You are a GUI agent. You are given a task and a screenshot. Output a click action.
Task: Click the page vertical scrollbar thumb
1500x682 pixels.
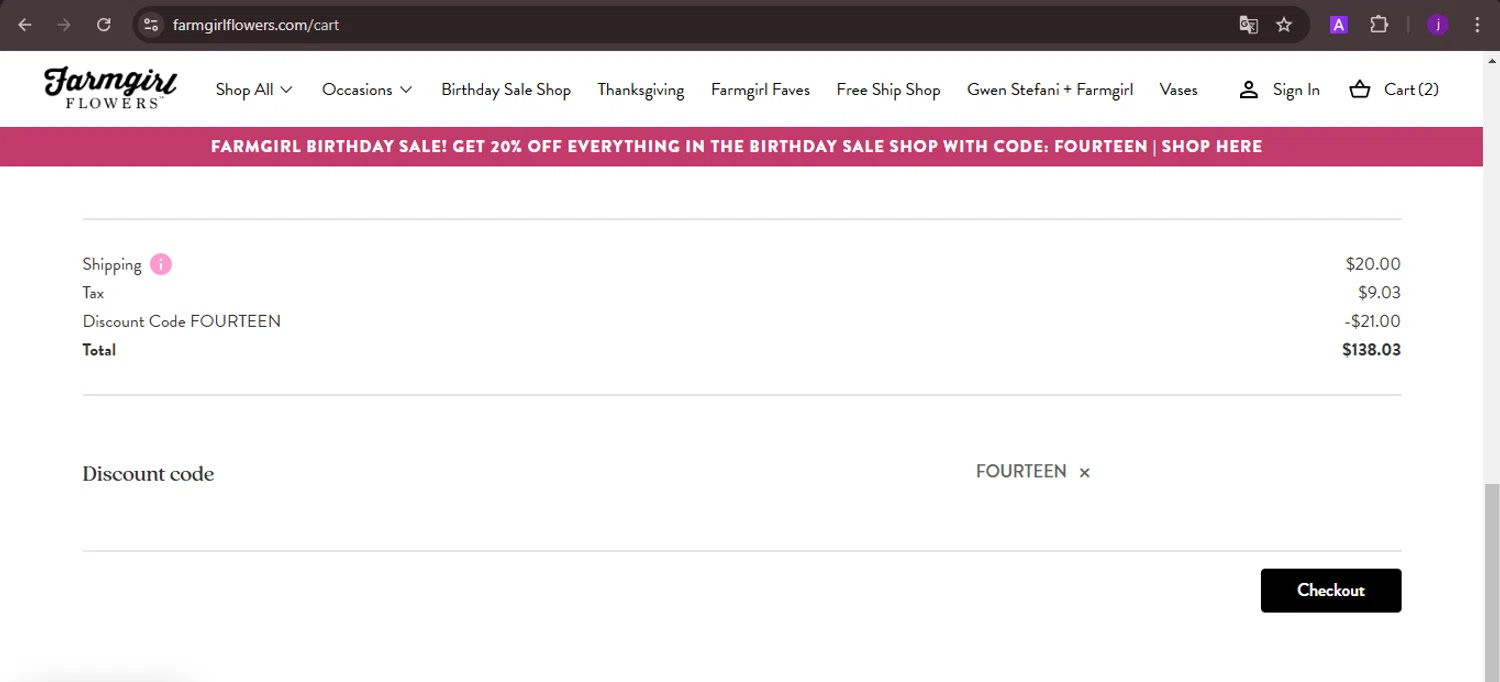tap(1491, 580)
